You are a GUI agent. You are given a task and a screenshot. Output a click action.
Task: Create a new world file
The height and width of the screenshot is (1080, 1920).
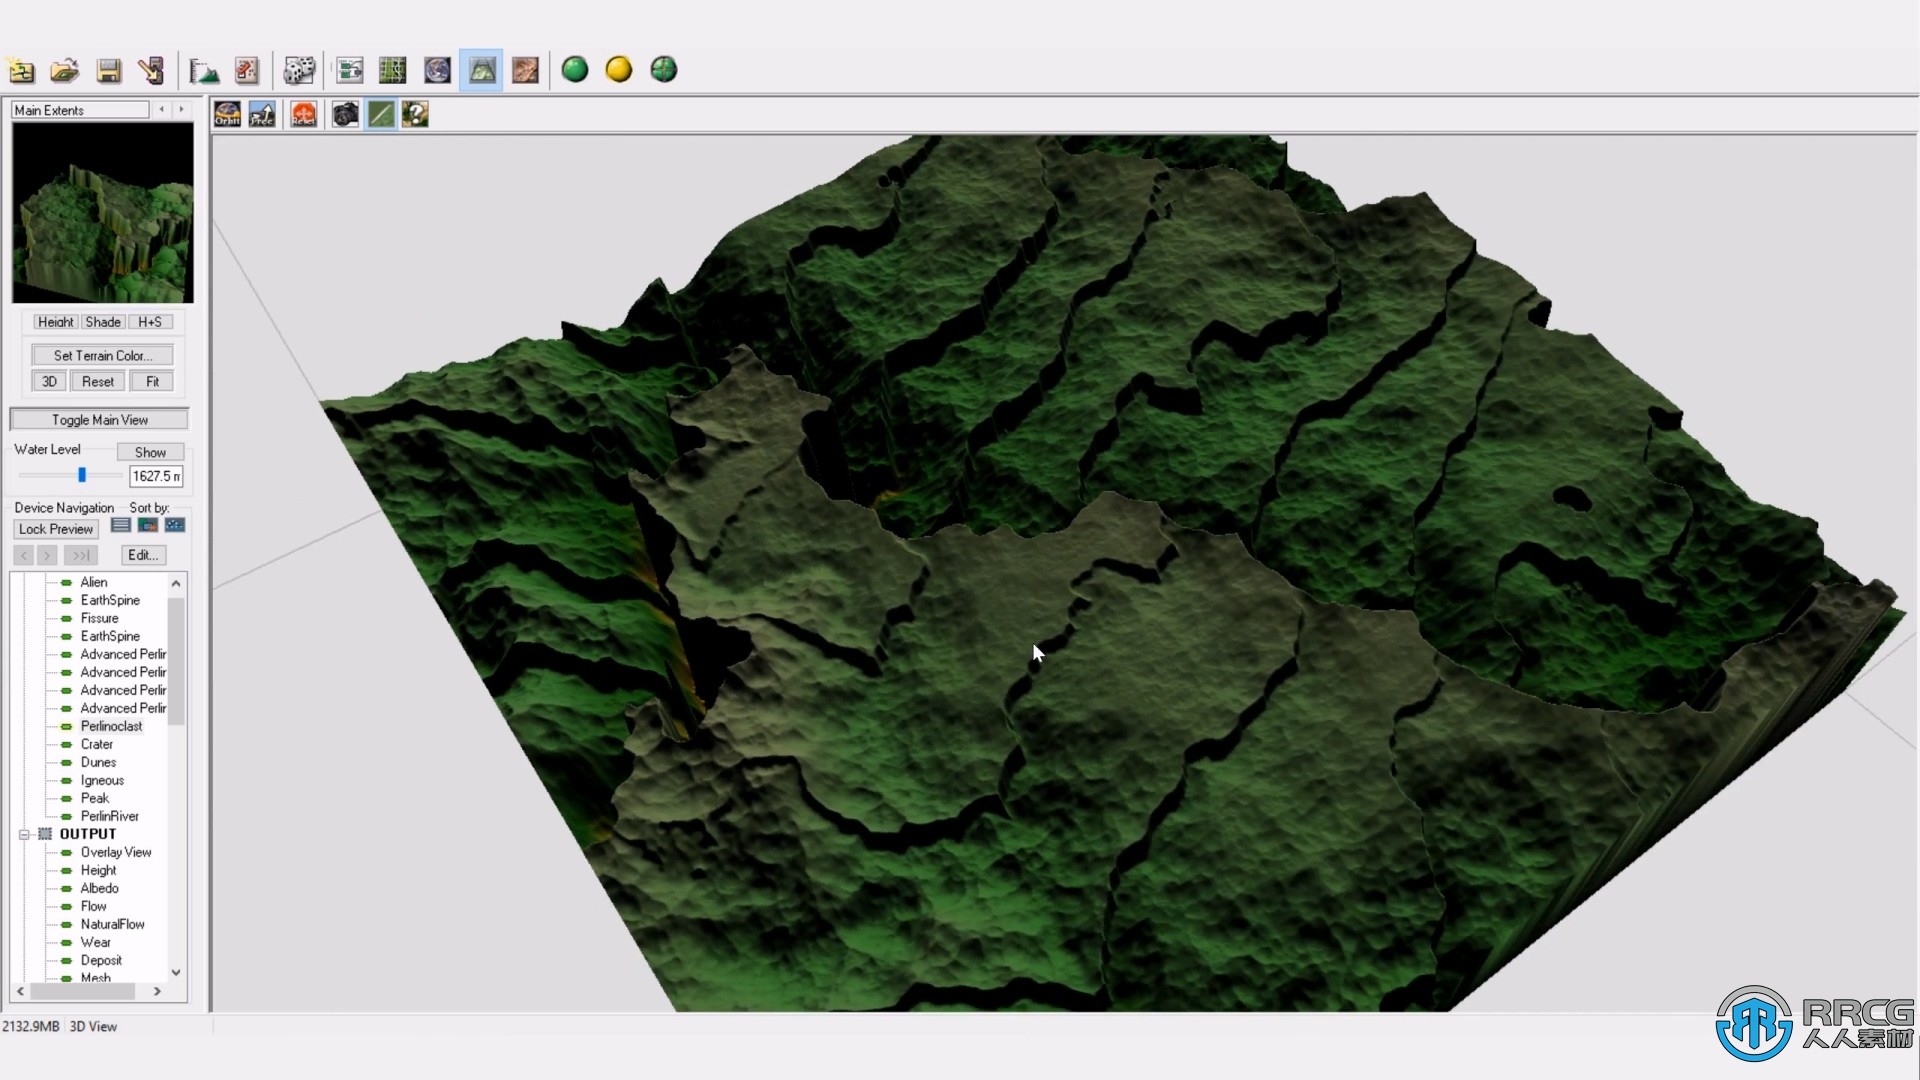coord(22,70)
